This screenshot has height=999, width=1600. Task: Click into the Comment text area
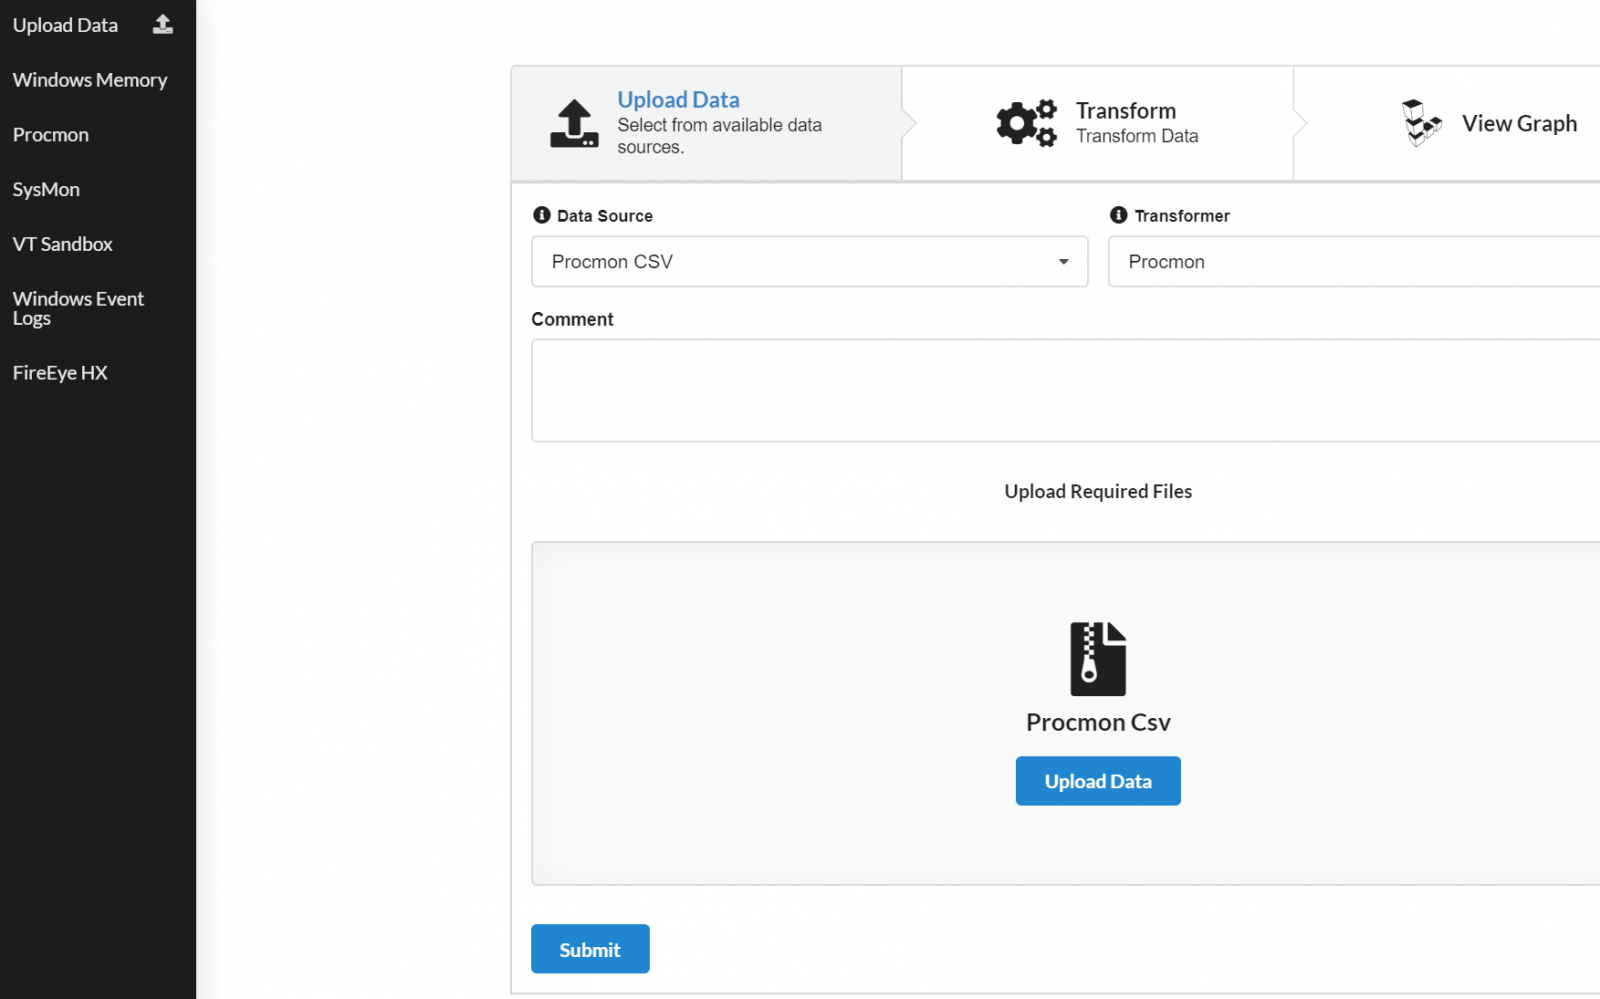(1066, 390)
